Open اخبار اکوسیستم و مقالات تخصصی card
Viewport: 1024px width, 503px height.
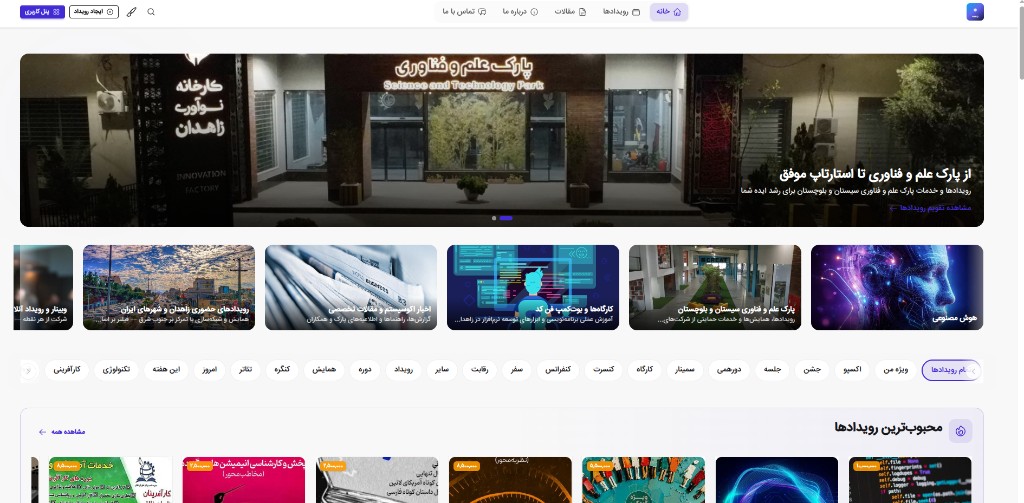(x=351, y=287)
